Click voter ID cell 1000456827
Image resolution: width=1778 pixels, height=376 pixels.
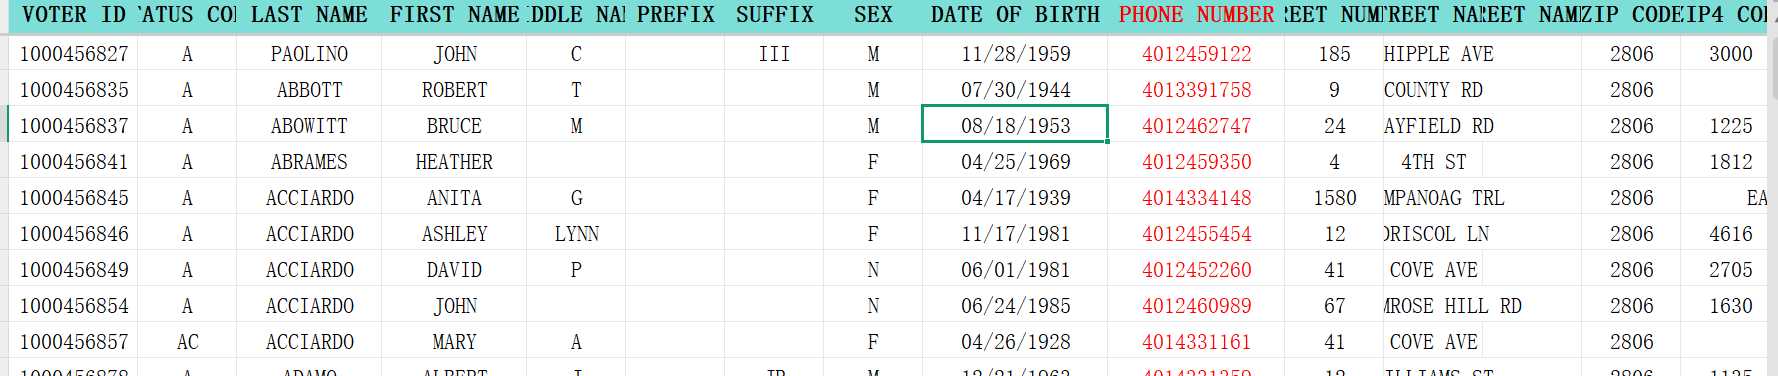73,54
